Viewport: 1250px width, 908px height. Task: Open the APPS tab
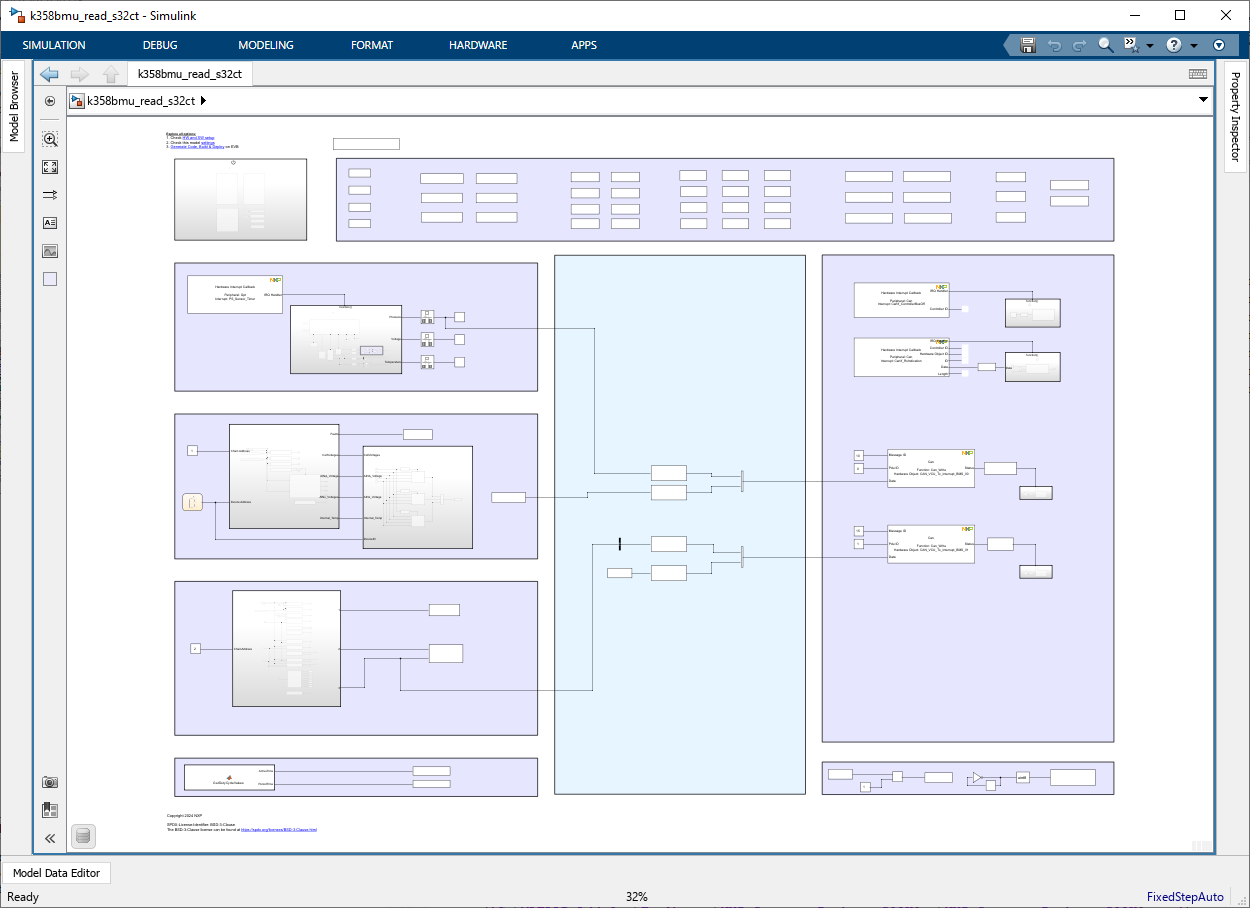coord(583,44)
